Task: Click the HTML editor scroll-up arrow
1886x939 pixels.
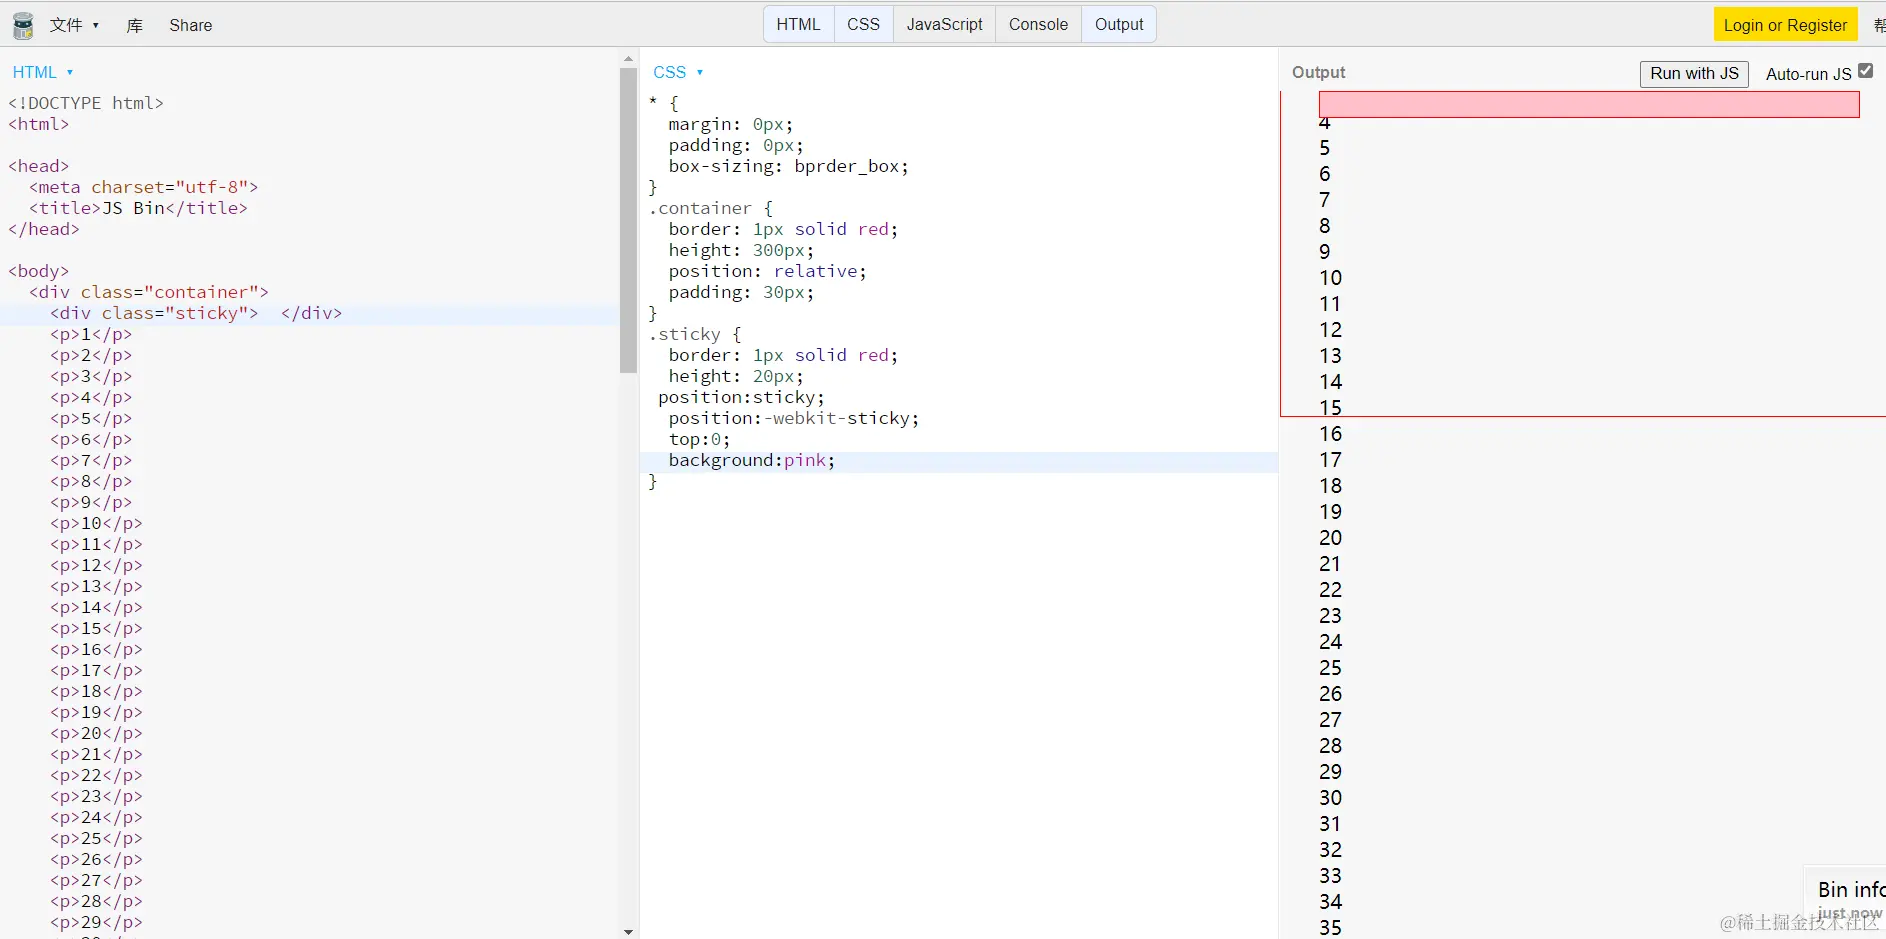Action: coord(628,59)
